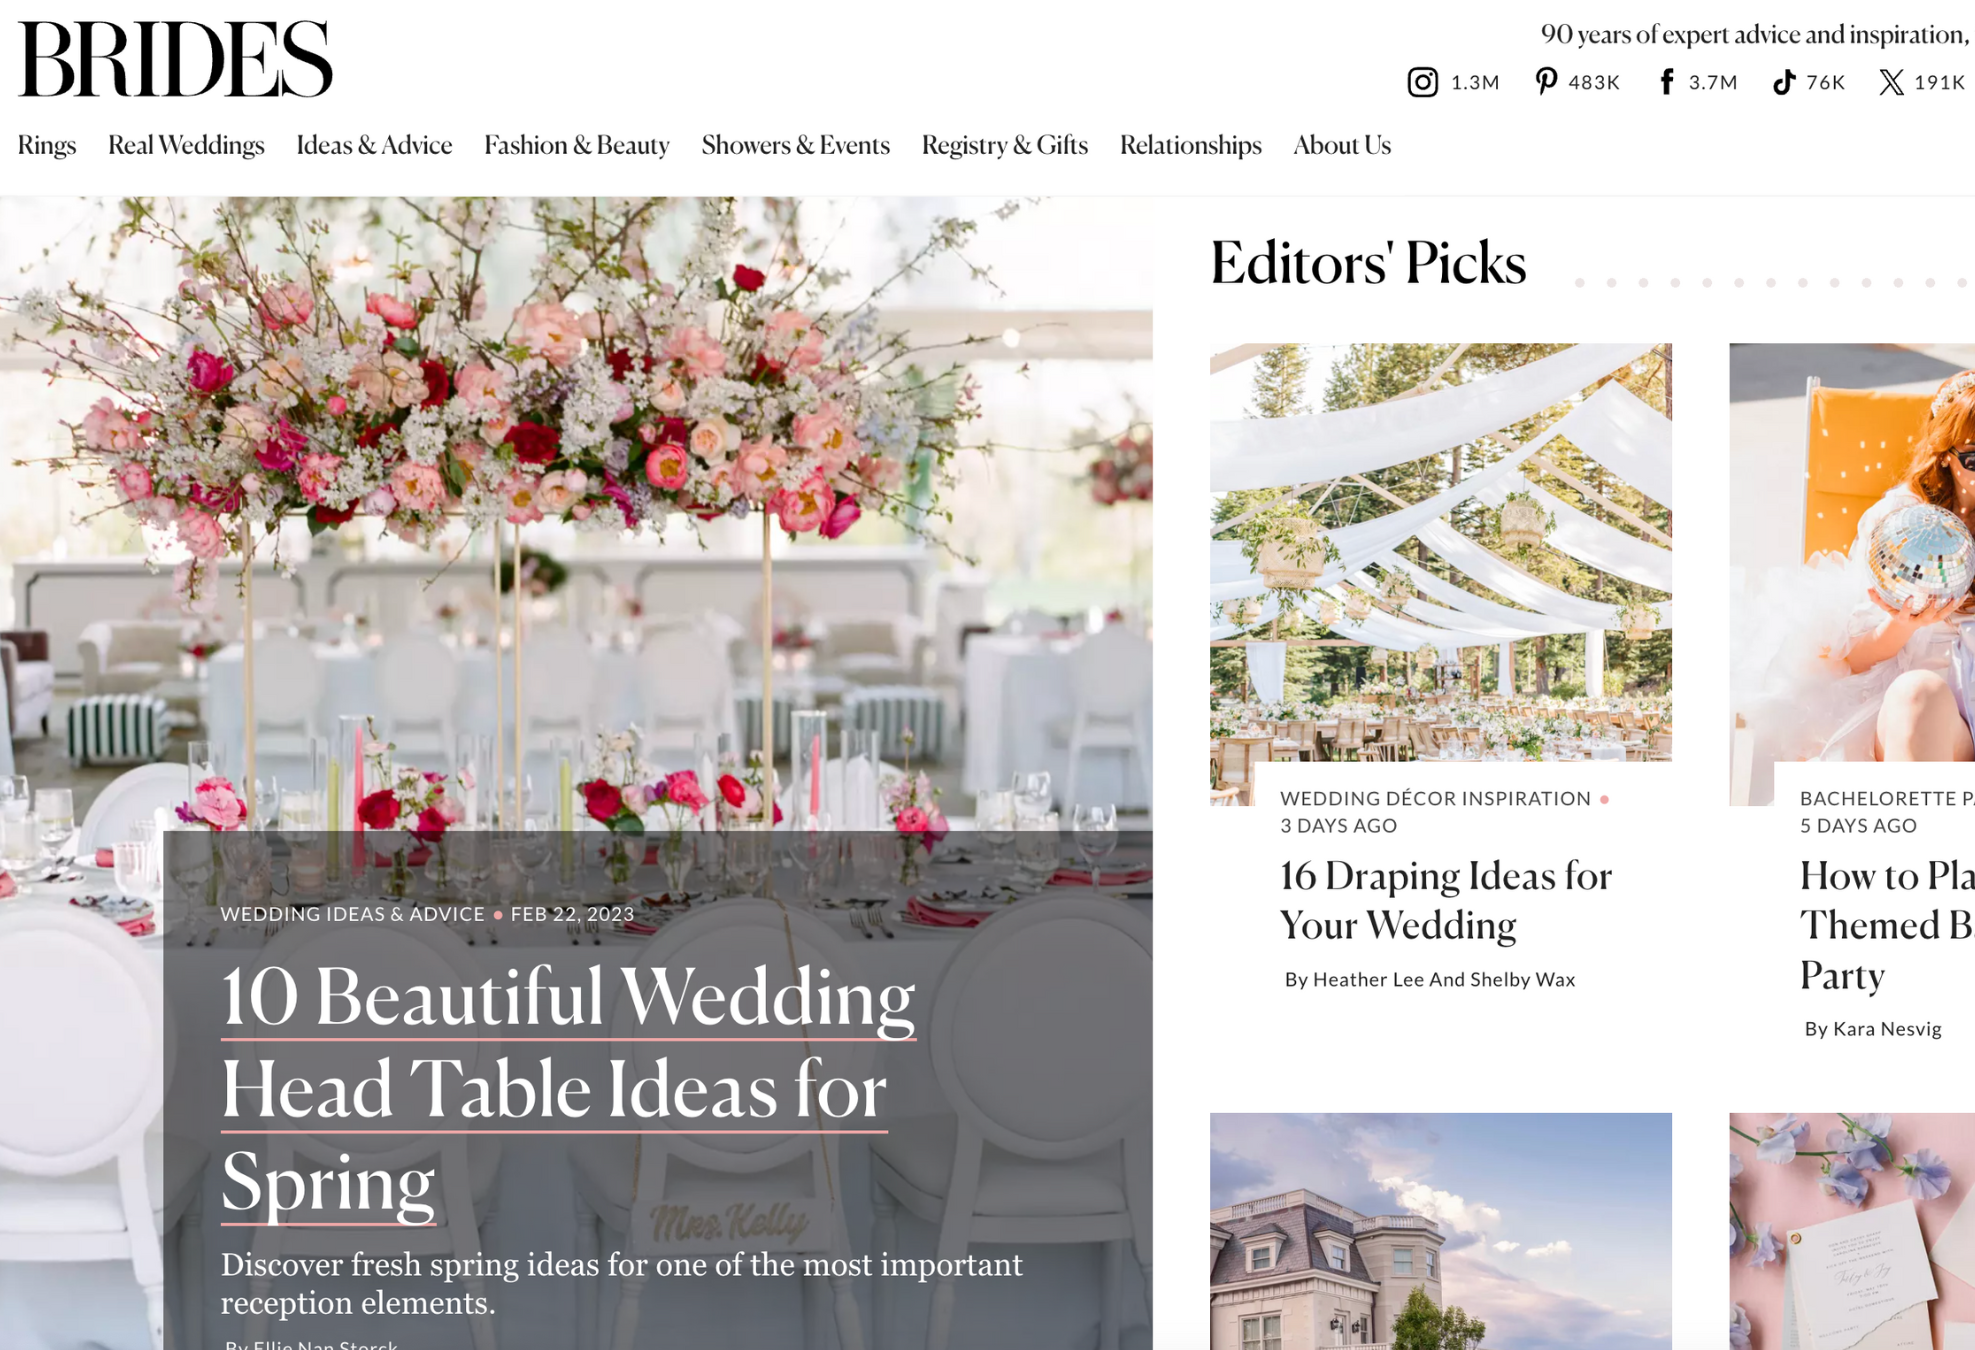Image resolution: width=1975 pixels, height=1350 pixels.
Task: Open the Brides Instagram page icon
Action: click(x=1422, y=82)
